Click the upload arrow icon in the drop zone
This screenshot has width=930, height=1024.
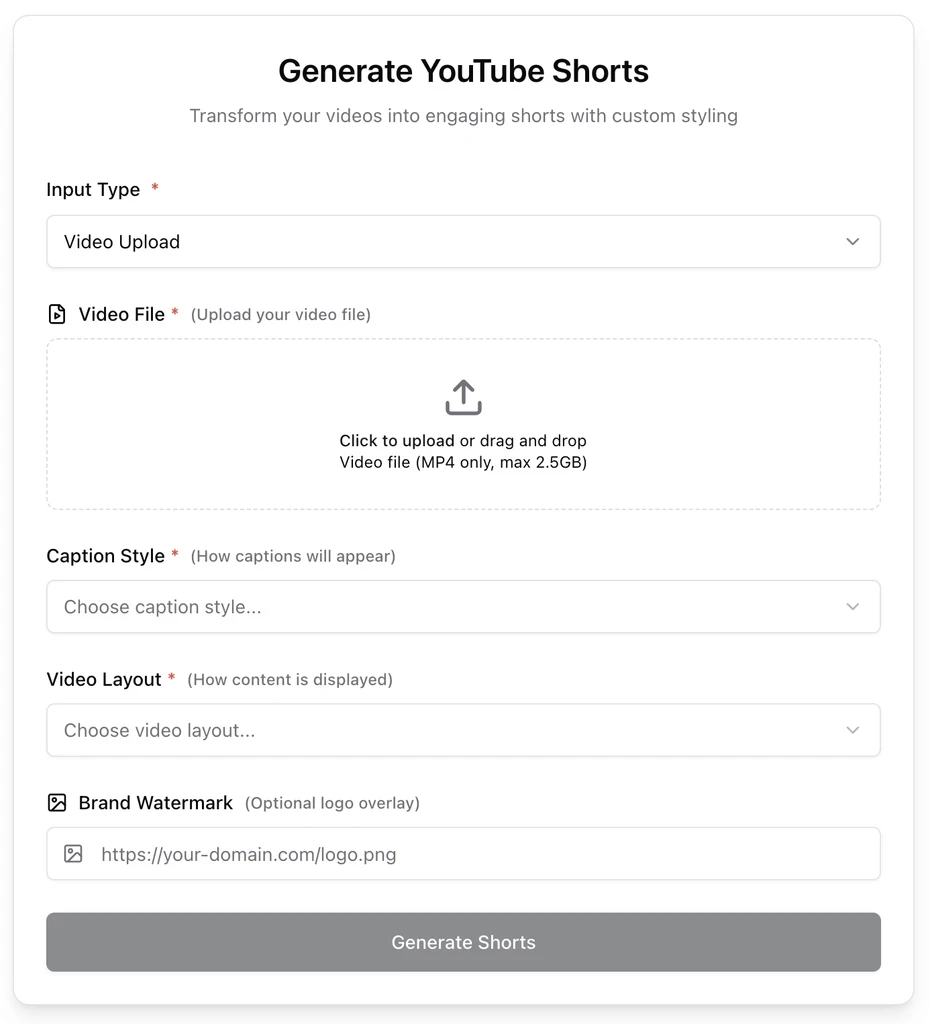[x=463, y=397]
